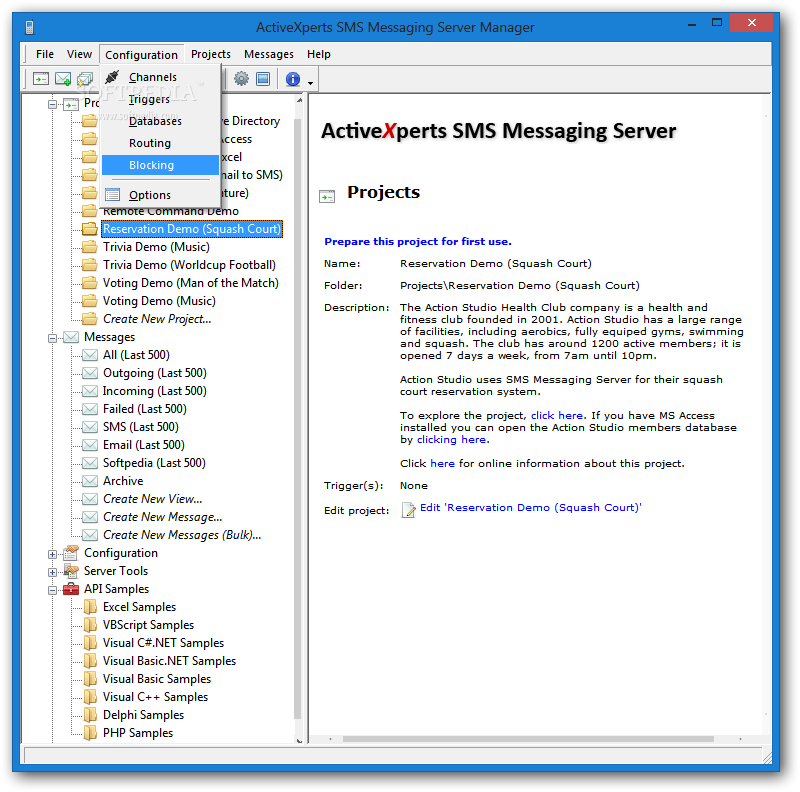Expand the Server Tools tree node
The height and width of the screenshot is (792, 800).
coord(52,572)
